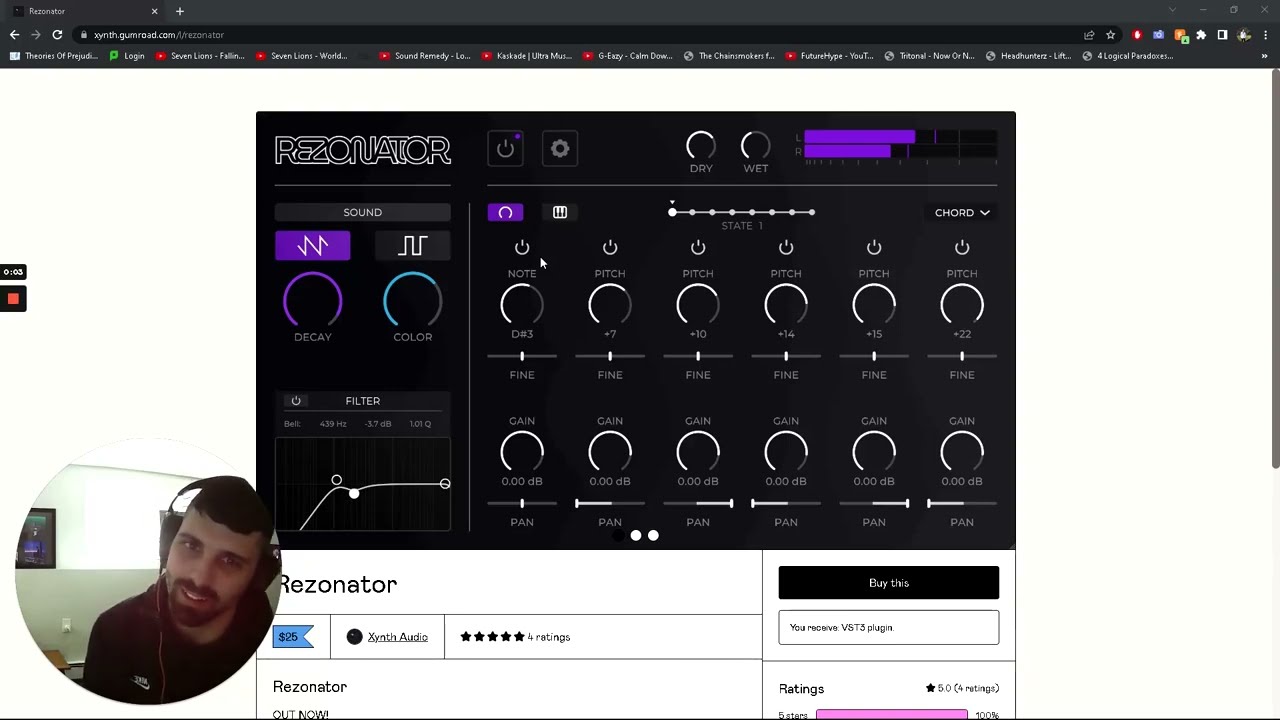Open the browser extensions puzzle icon

(x=1201, y=35)
